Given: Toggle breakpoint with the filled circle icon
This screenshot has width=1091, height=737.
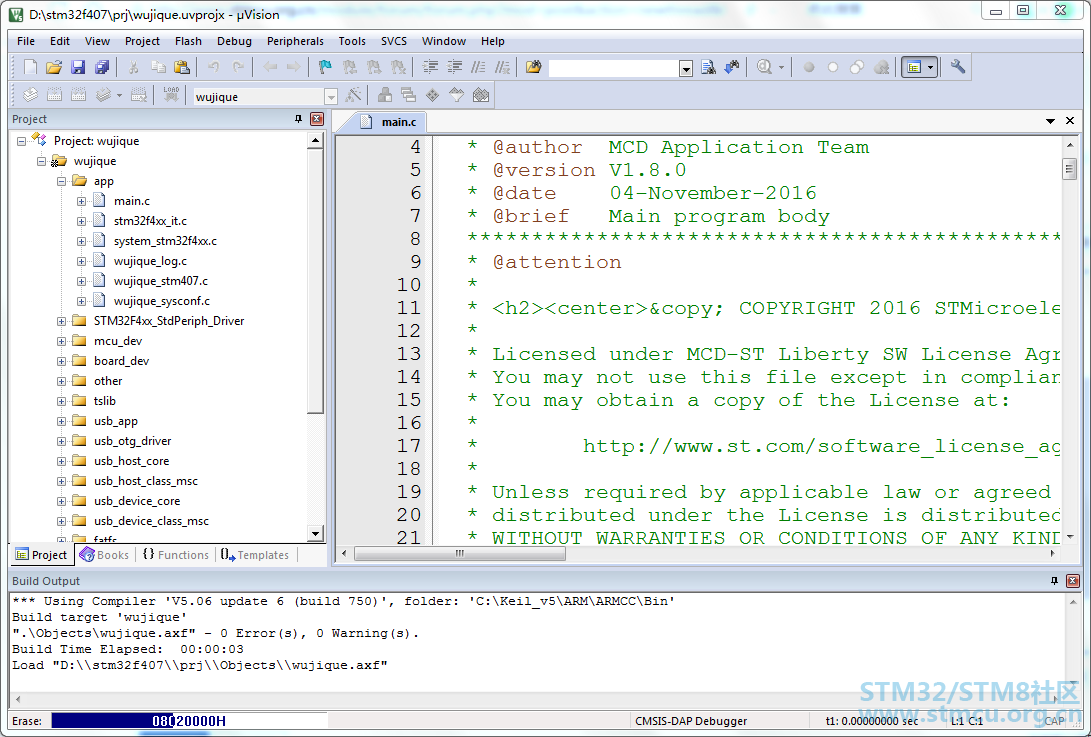Looking at the screenshot, I should 809,68.
